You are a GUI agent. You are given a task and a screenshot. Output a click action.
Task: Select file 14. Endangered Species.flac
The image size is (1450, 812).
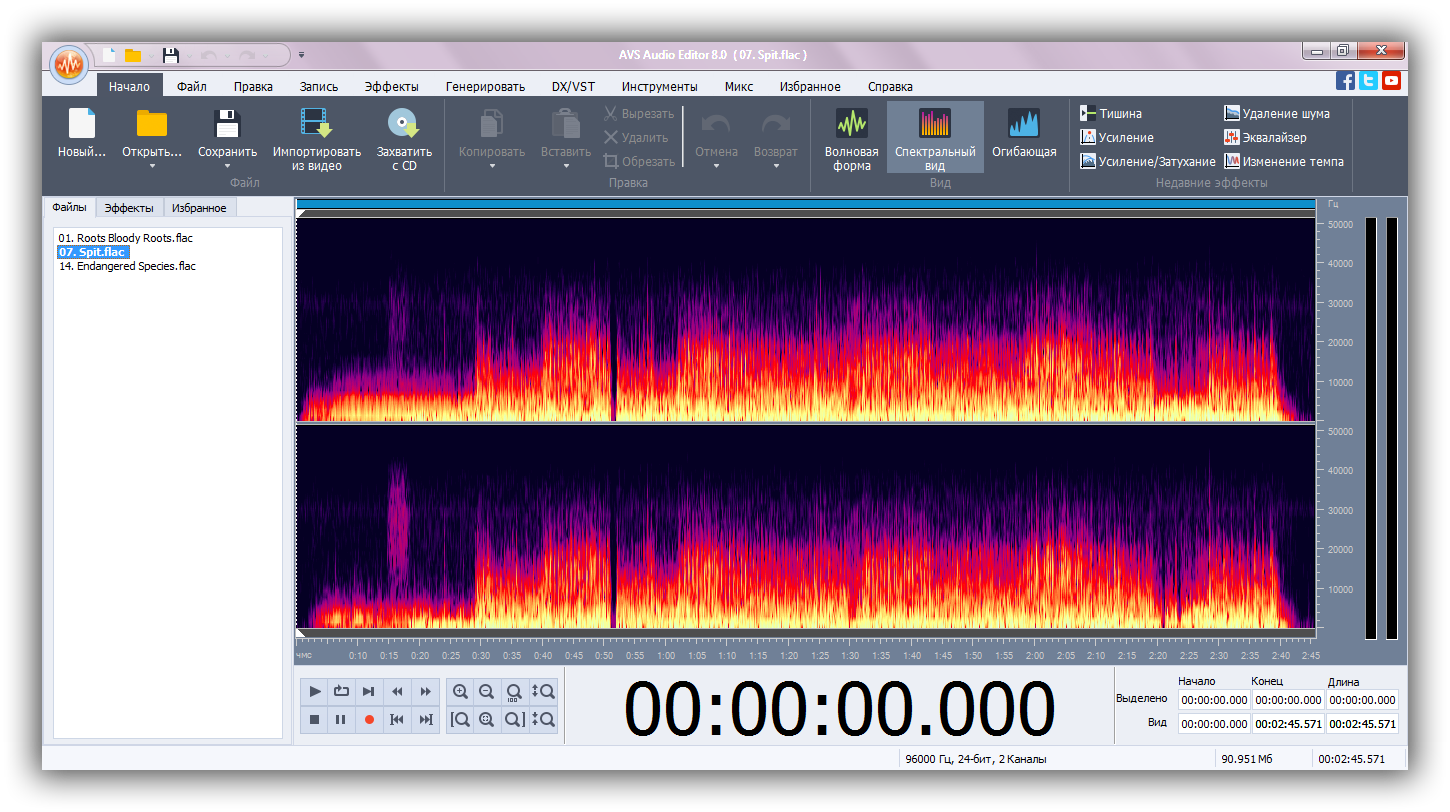pos(127,266)
